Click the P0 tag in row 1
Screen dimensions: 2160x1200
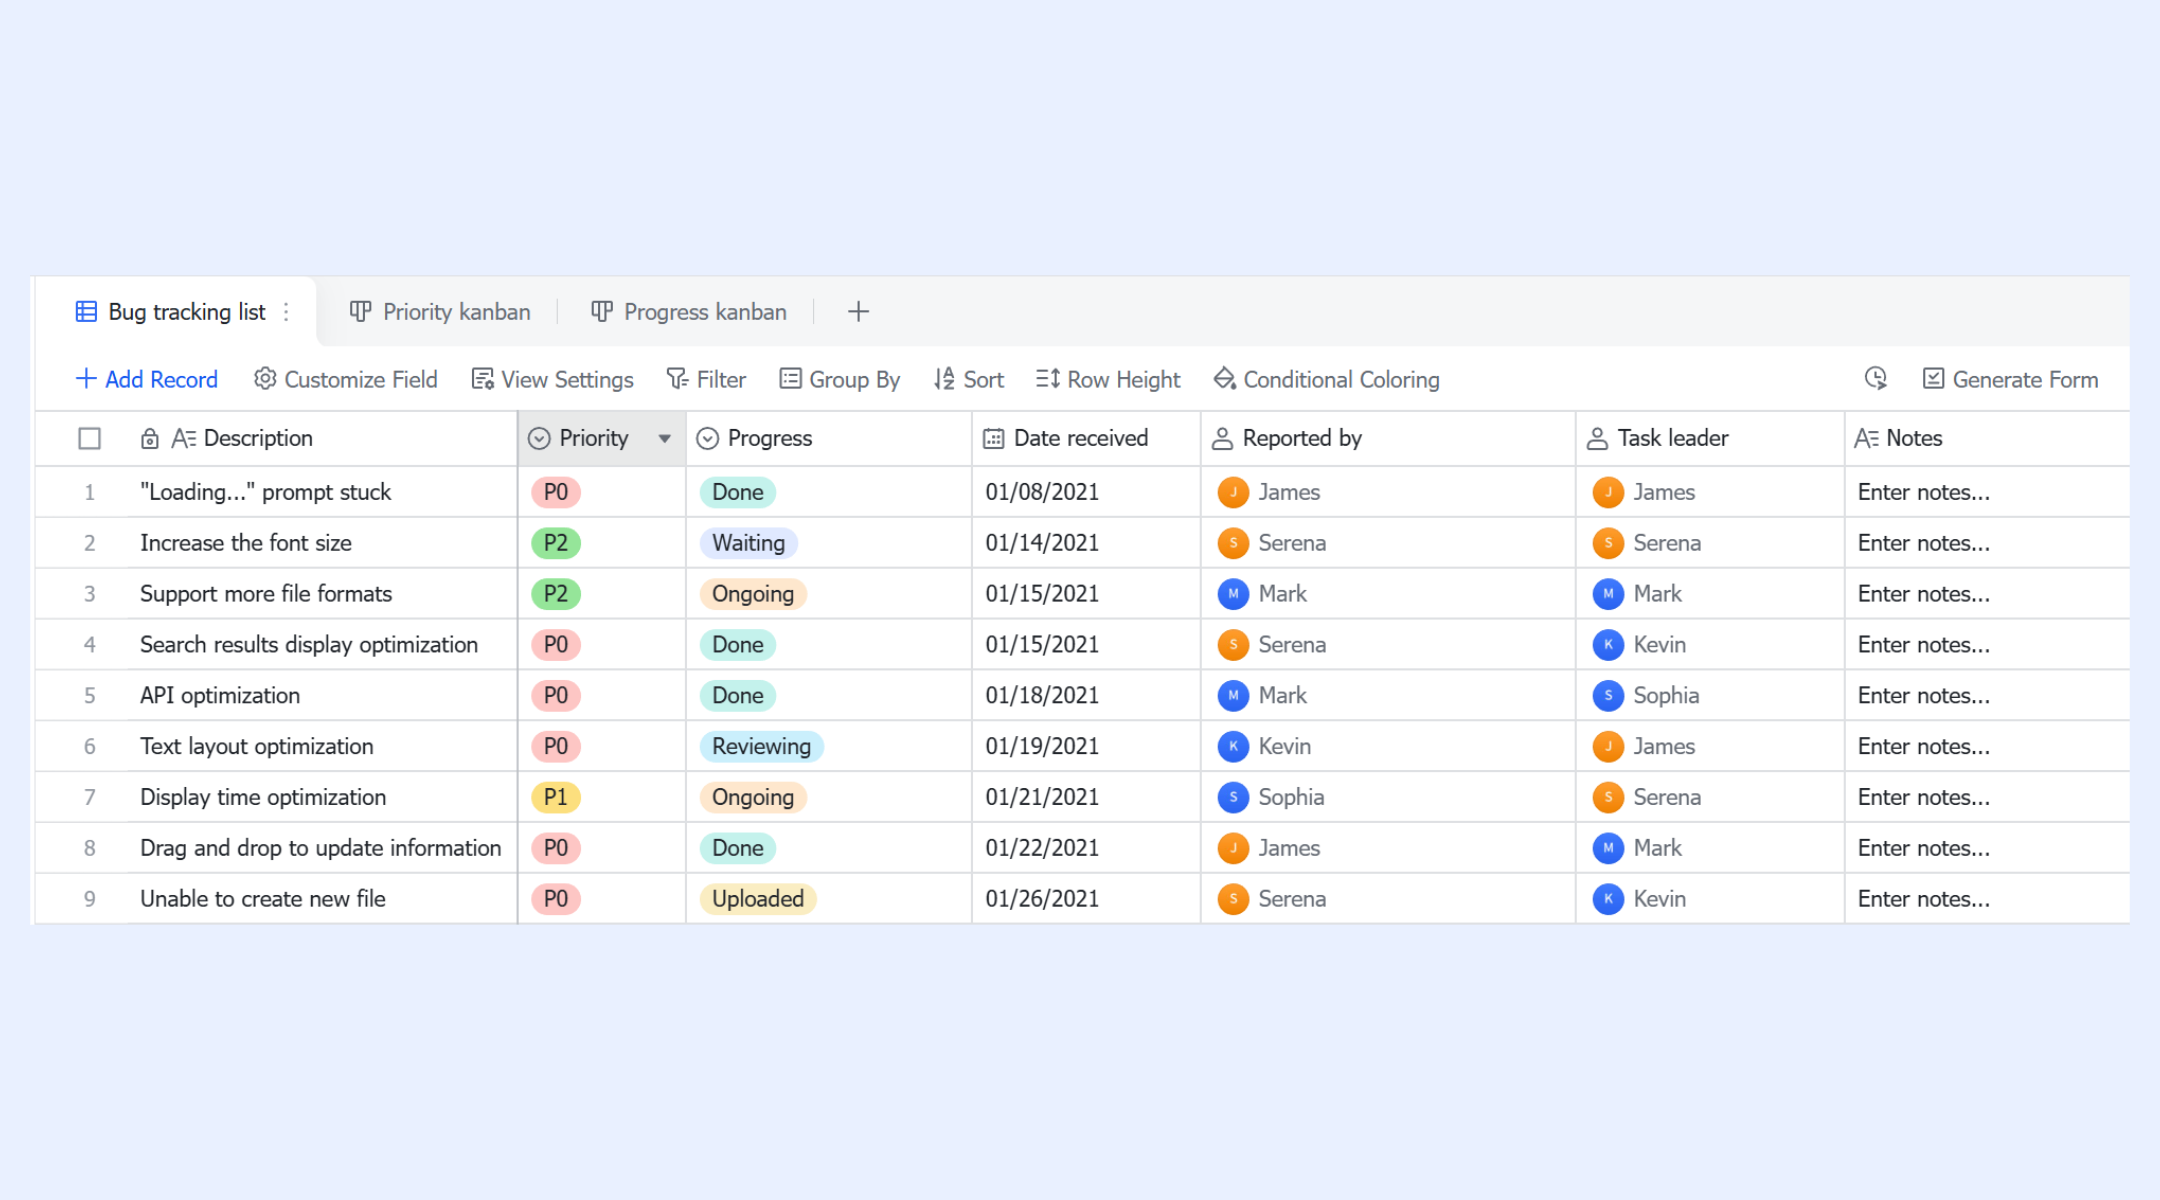pyautogui.click(x=556, y=492)
